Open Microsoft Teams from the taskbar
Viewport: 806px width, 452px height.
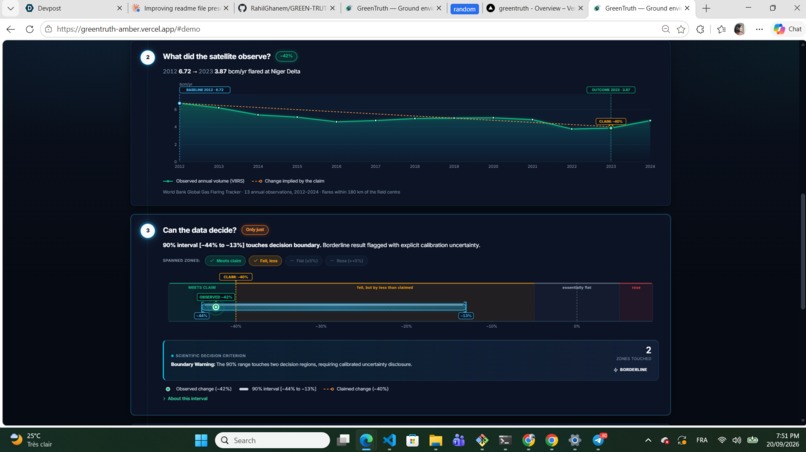coord(459,440)
